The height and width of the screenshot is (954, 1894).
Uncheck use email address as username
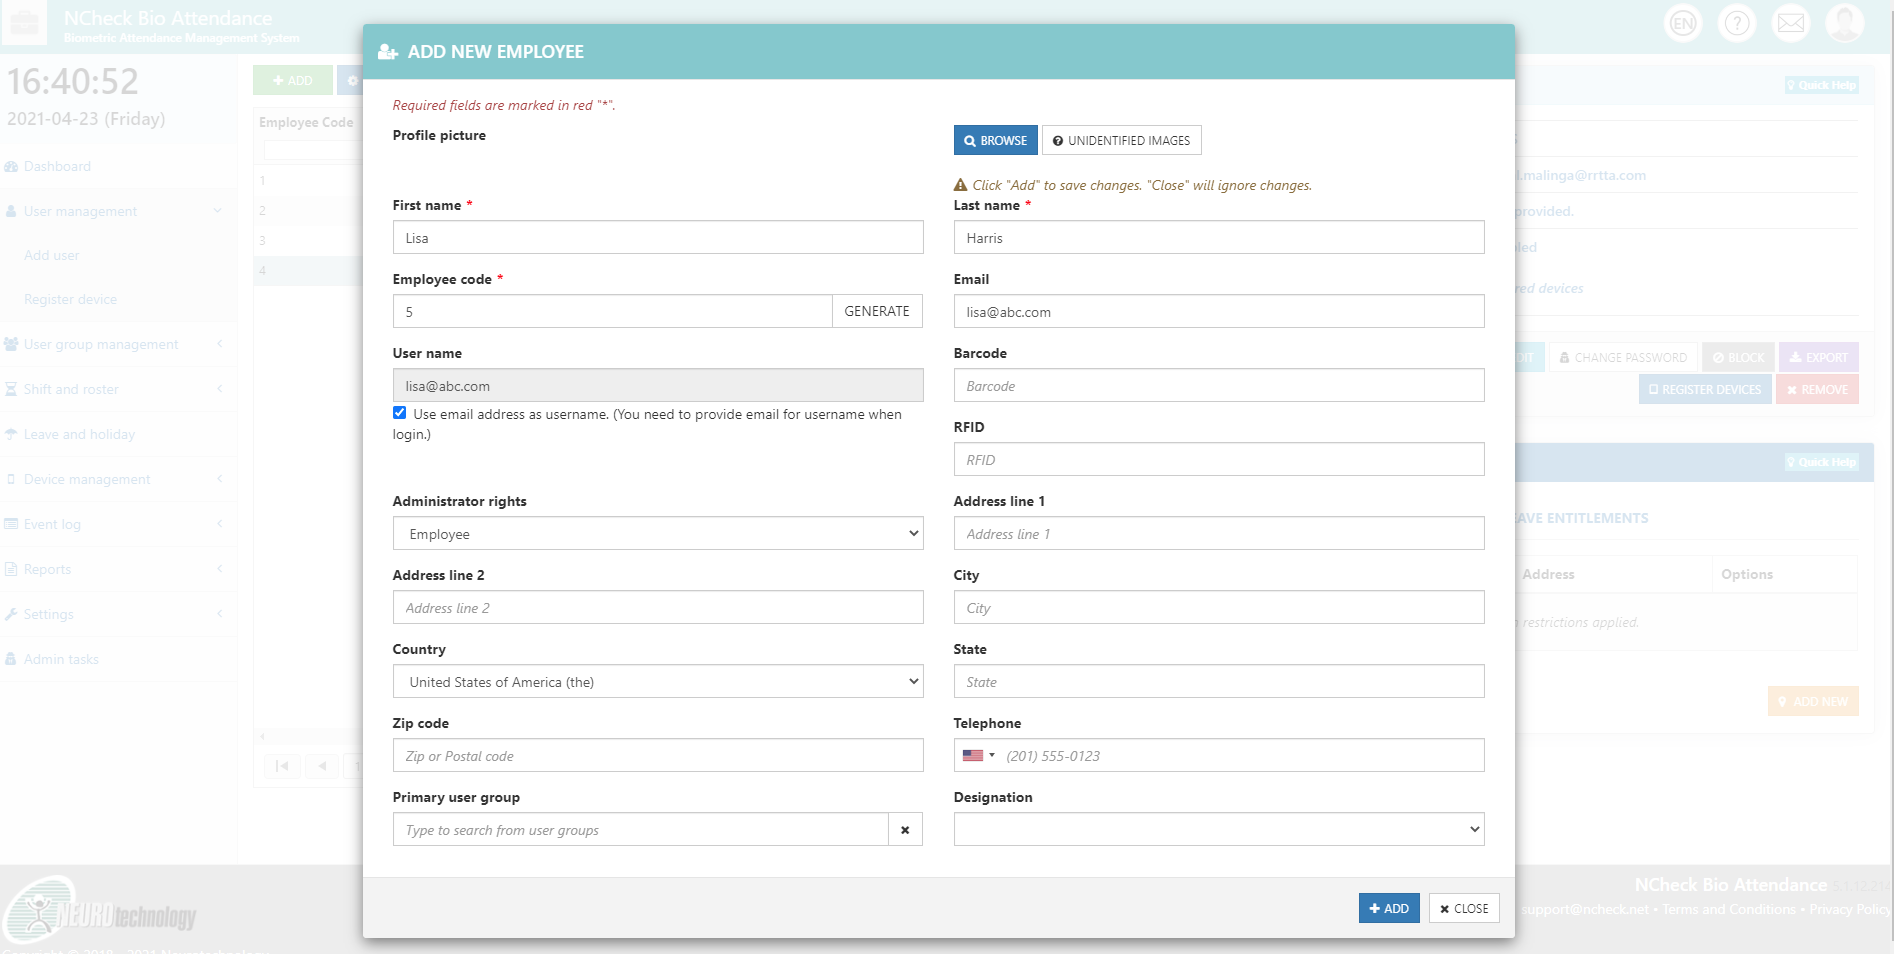tap(399, 412)
